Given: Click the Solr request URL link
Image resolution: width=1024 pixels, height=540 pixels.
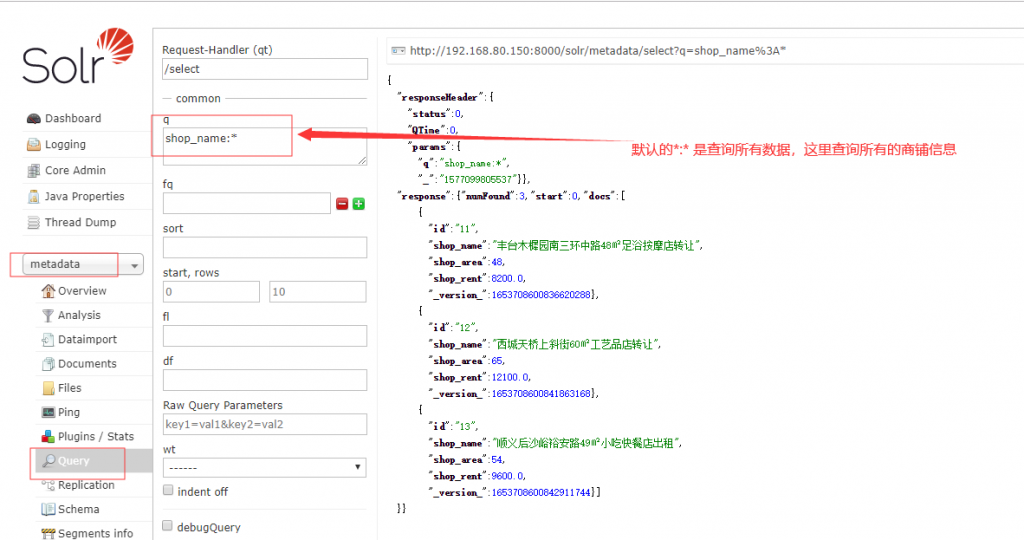Looking at the screenshot, I should tap(597, 50).
